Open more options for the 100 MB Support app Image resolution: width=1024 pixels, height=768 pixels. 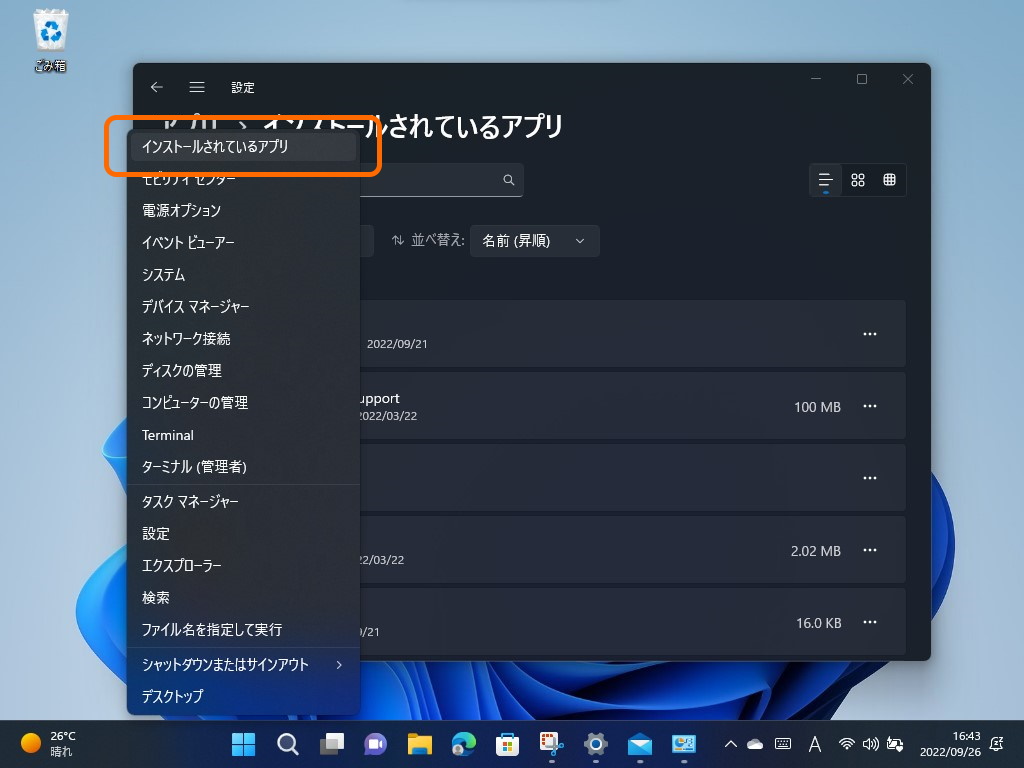pos(869,406)
